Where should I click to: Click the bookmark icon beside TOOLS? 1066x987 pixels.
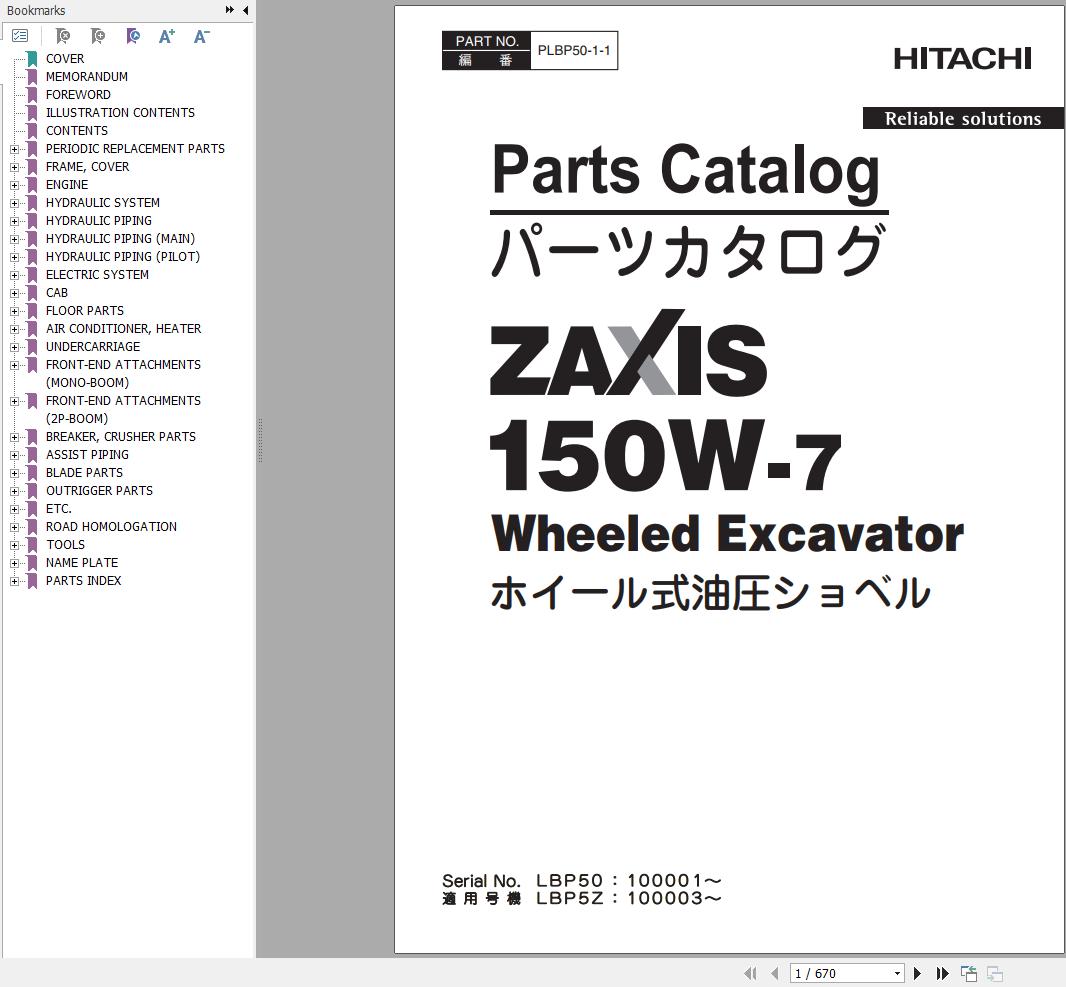pyautogui.click(x=32, y=544)
